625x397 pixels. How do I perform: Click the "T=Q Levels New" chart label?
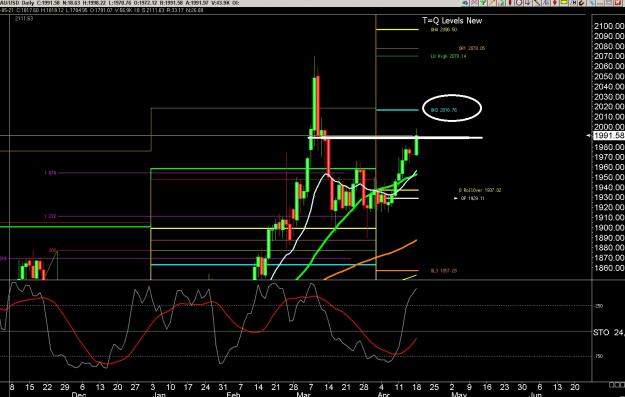tap(452, 20)
